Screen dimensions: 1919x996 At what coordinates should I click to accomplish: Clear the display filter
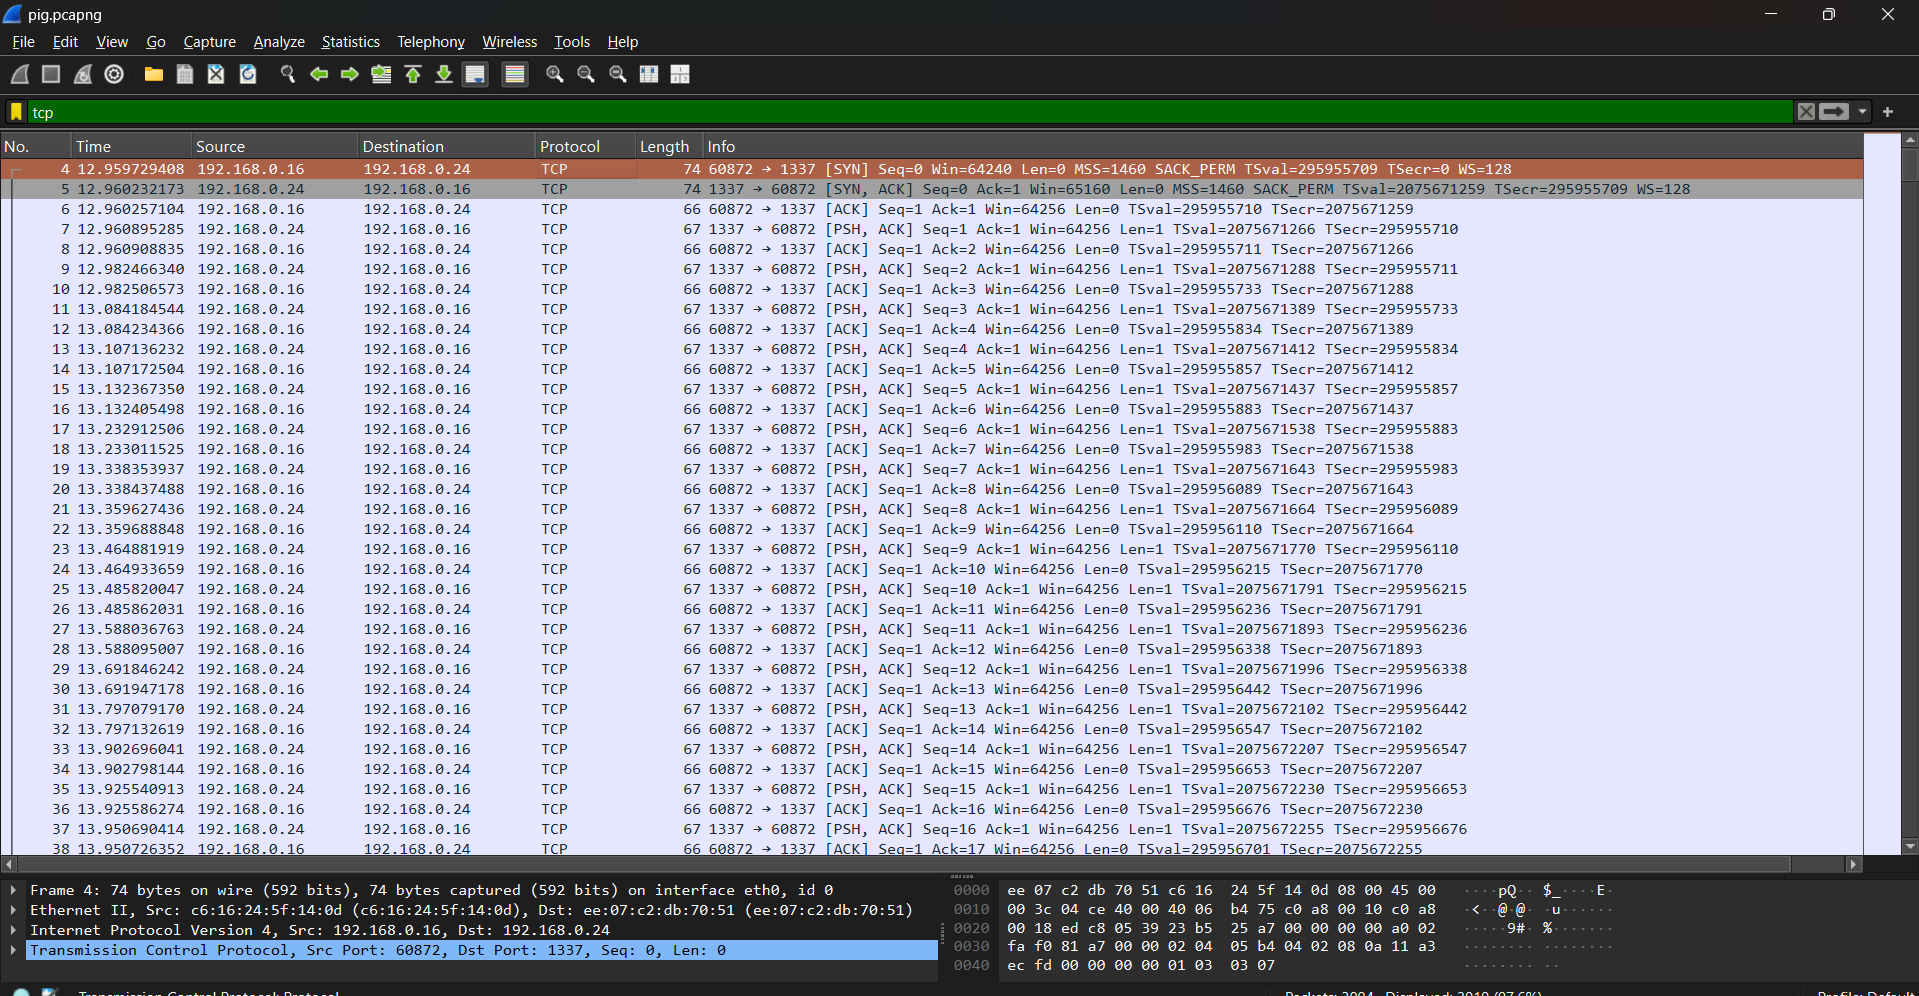coord(1806,112)
